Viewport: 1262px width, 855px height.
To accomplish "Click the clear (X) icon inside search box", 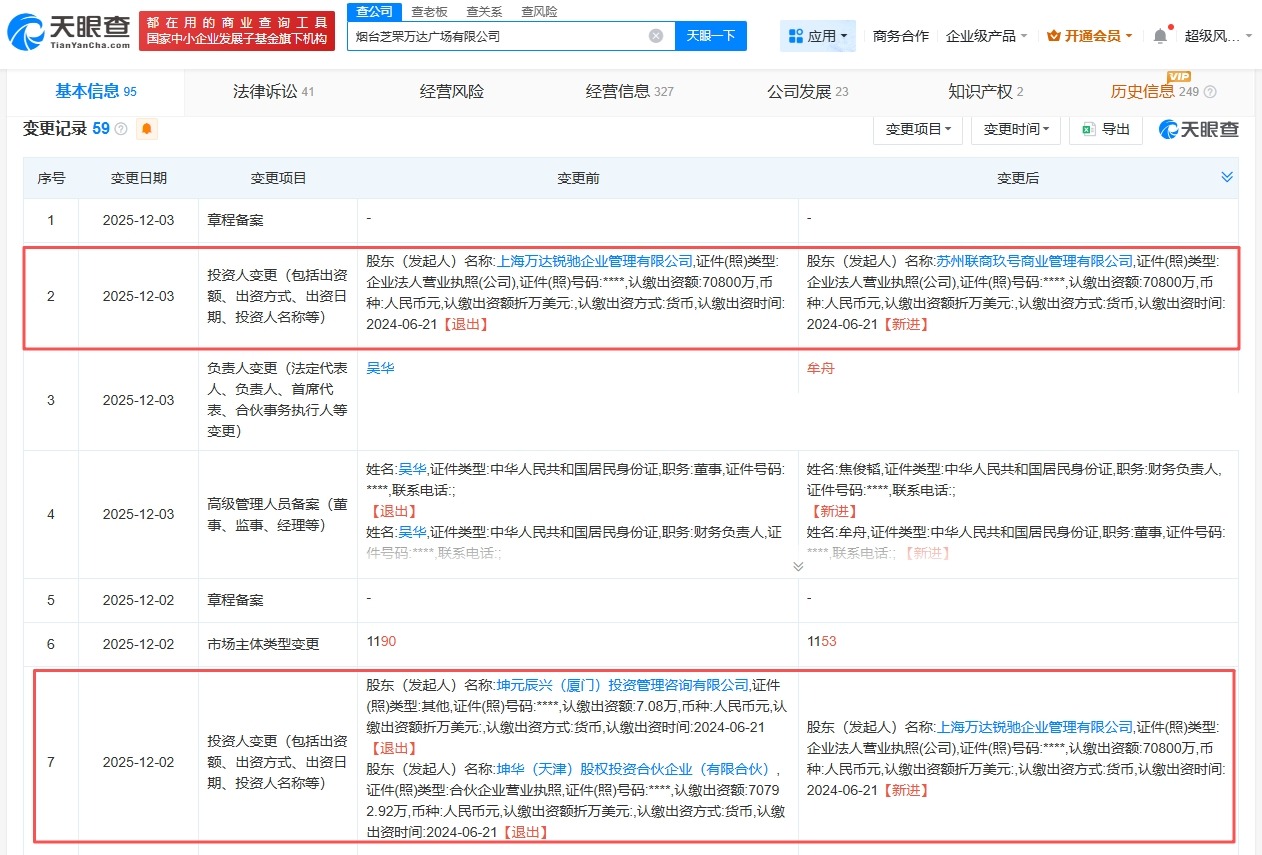I will 657,36.
